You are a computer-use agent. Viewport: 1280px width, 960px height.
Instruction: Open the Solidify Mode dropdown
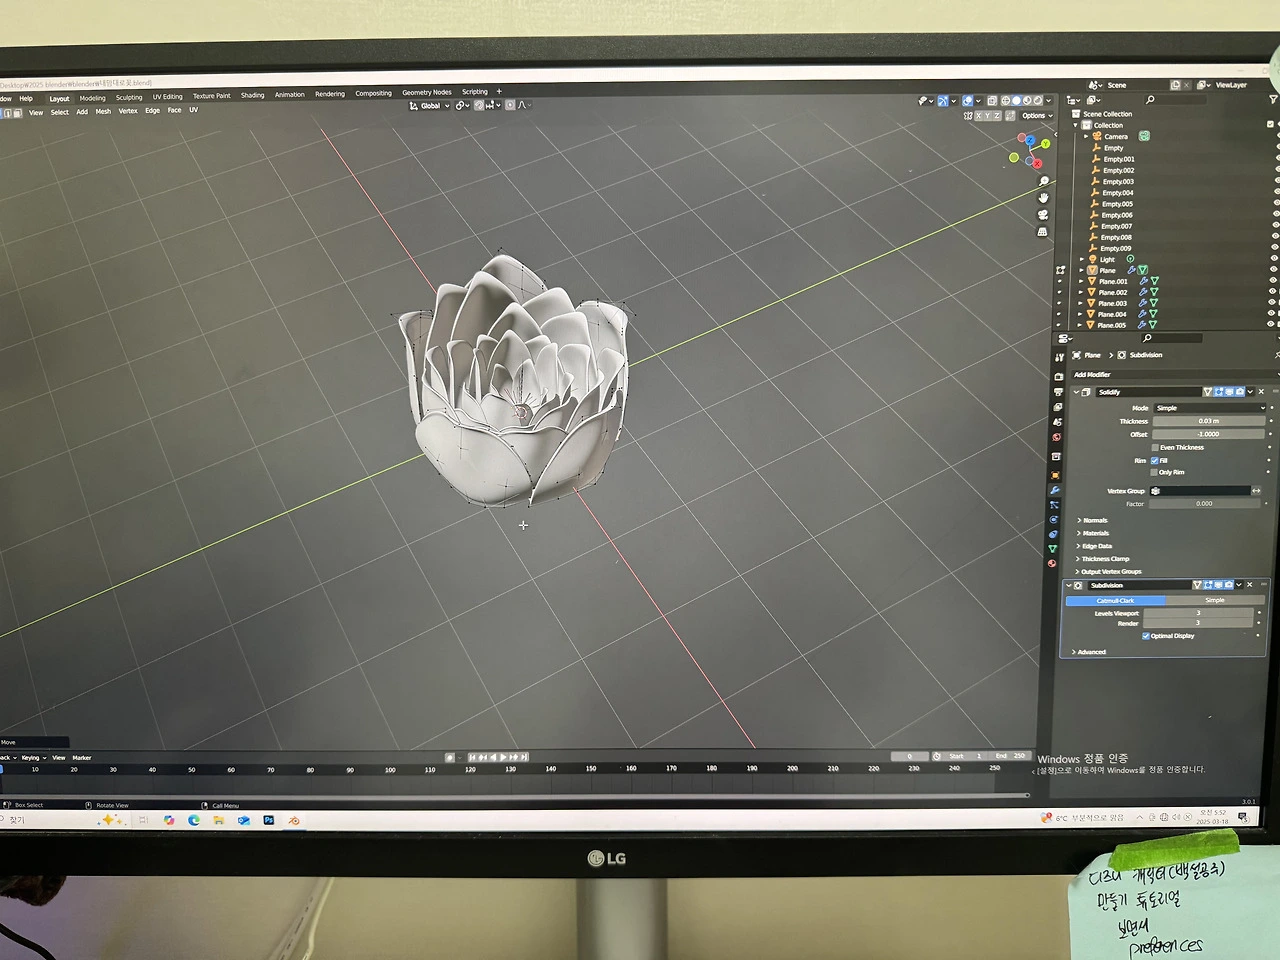pos(1210,408)
